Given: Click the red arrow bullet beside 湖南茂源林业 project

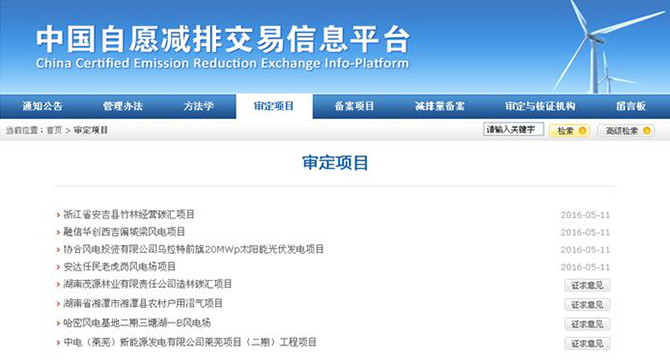Looking at the screenshot, I should tap(58, 285).
